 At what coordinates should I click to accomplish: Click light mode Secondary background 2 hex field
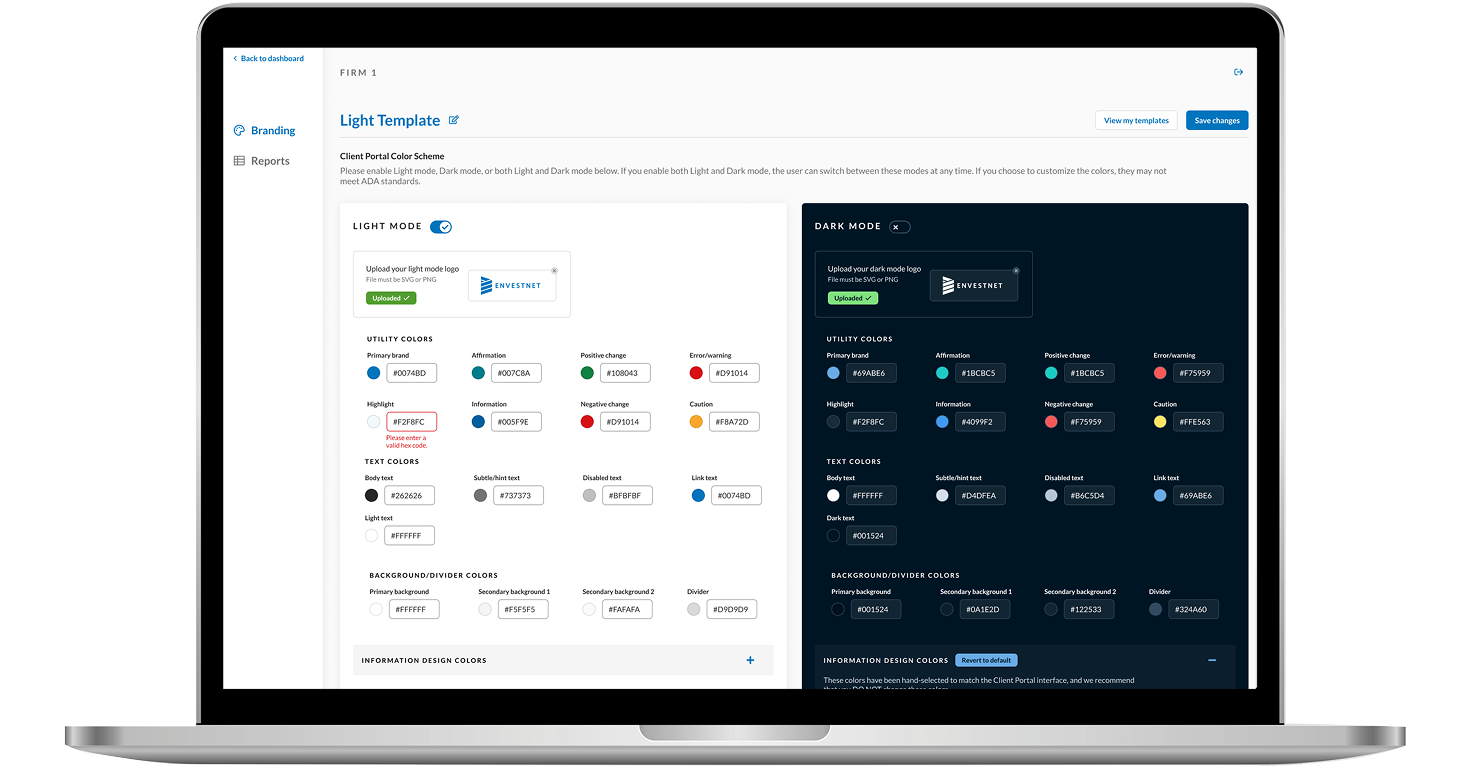[x=628, y=609]
